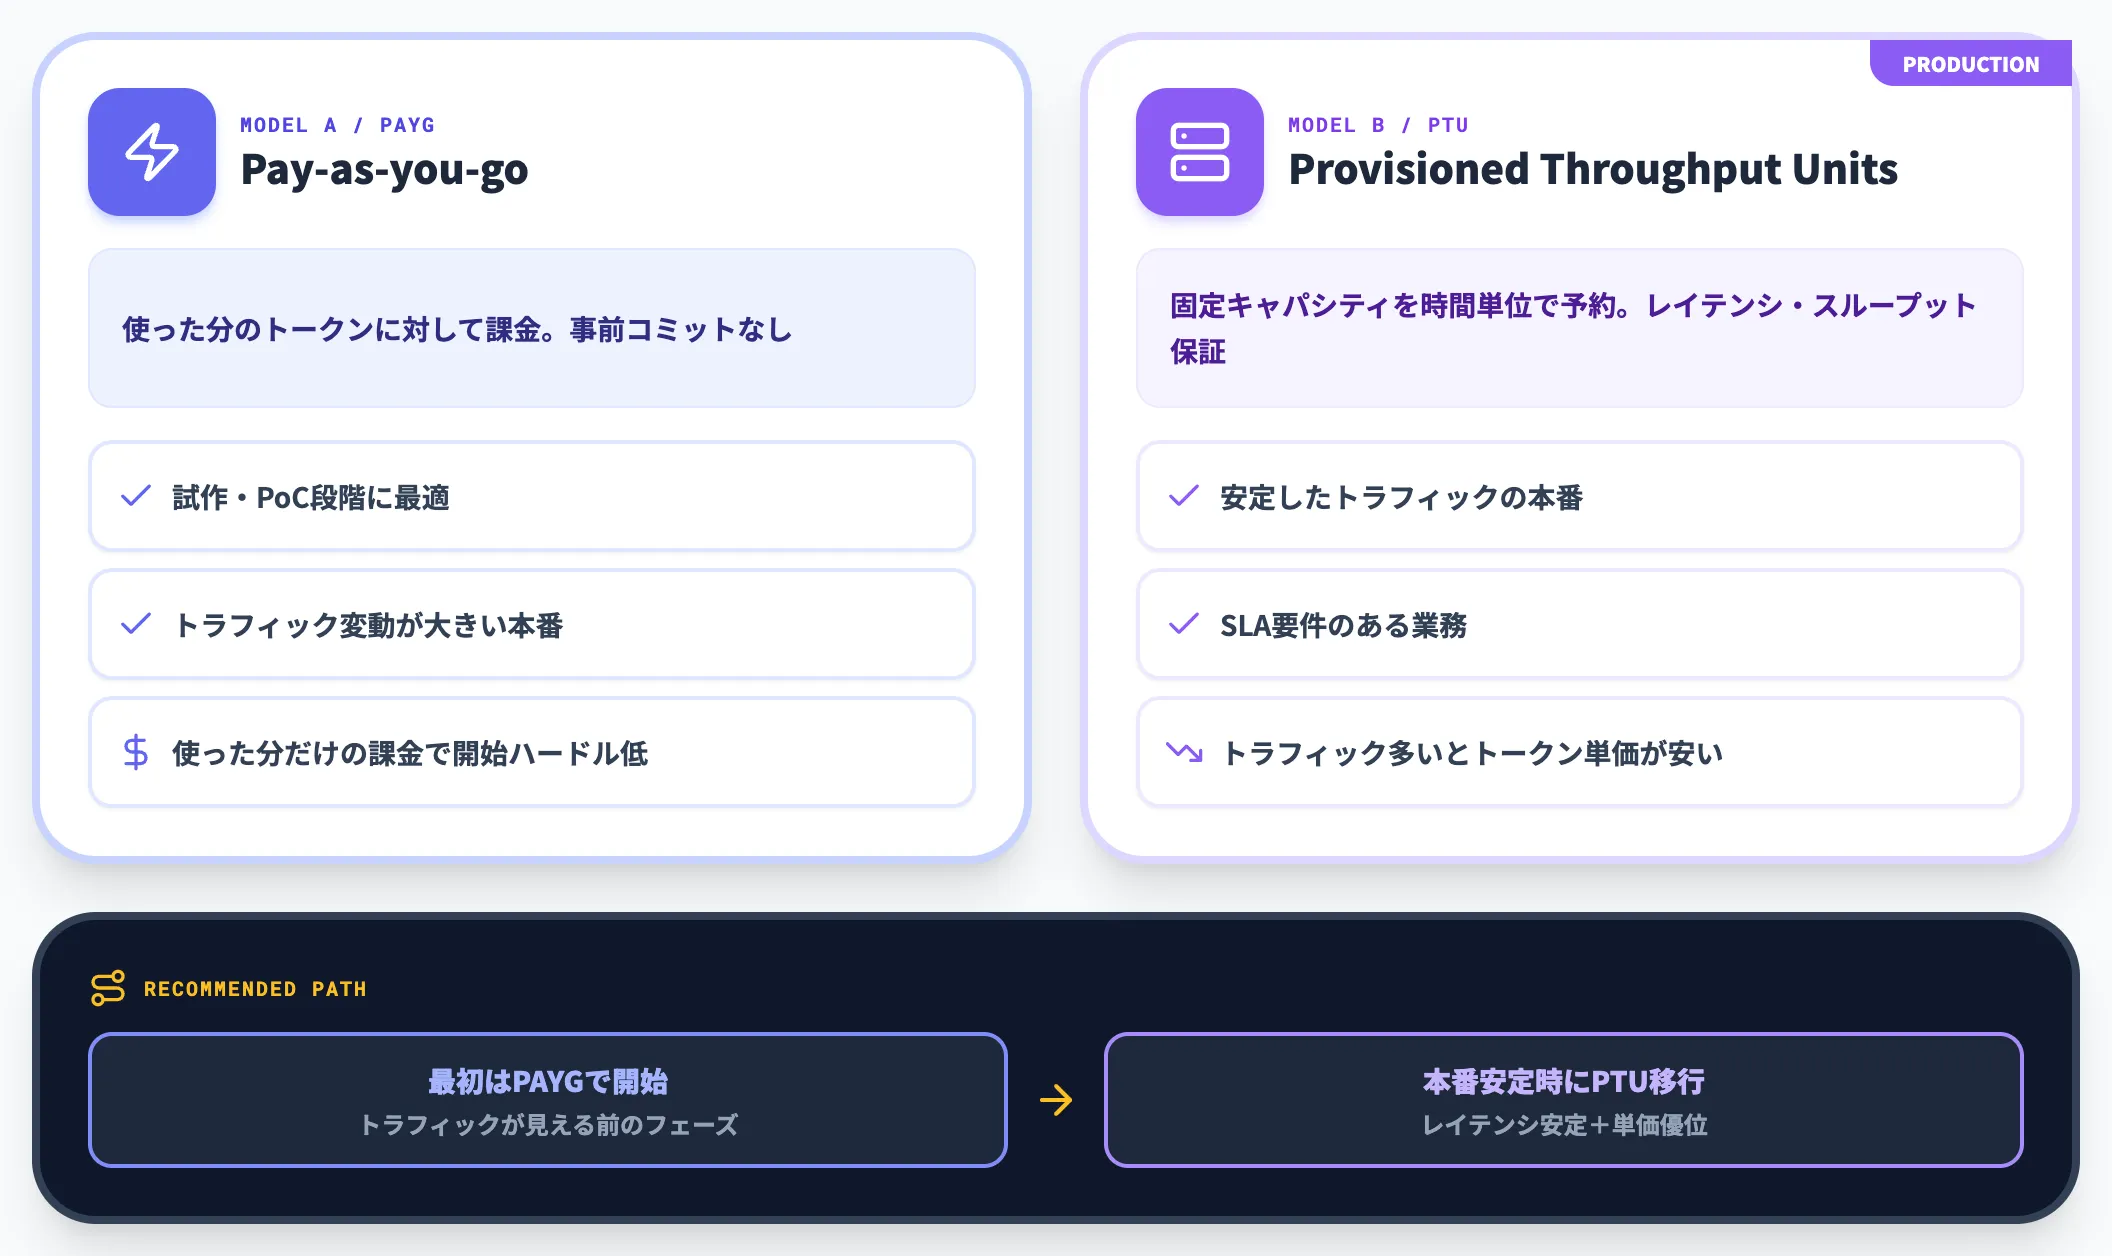2112x1256 pixels.
Task: Click the checkmark beside トラフィック変動が大きい本番
Action: (x=136, y=624)
